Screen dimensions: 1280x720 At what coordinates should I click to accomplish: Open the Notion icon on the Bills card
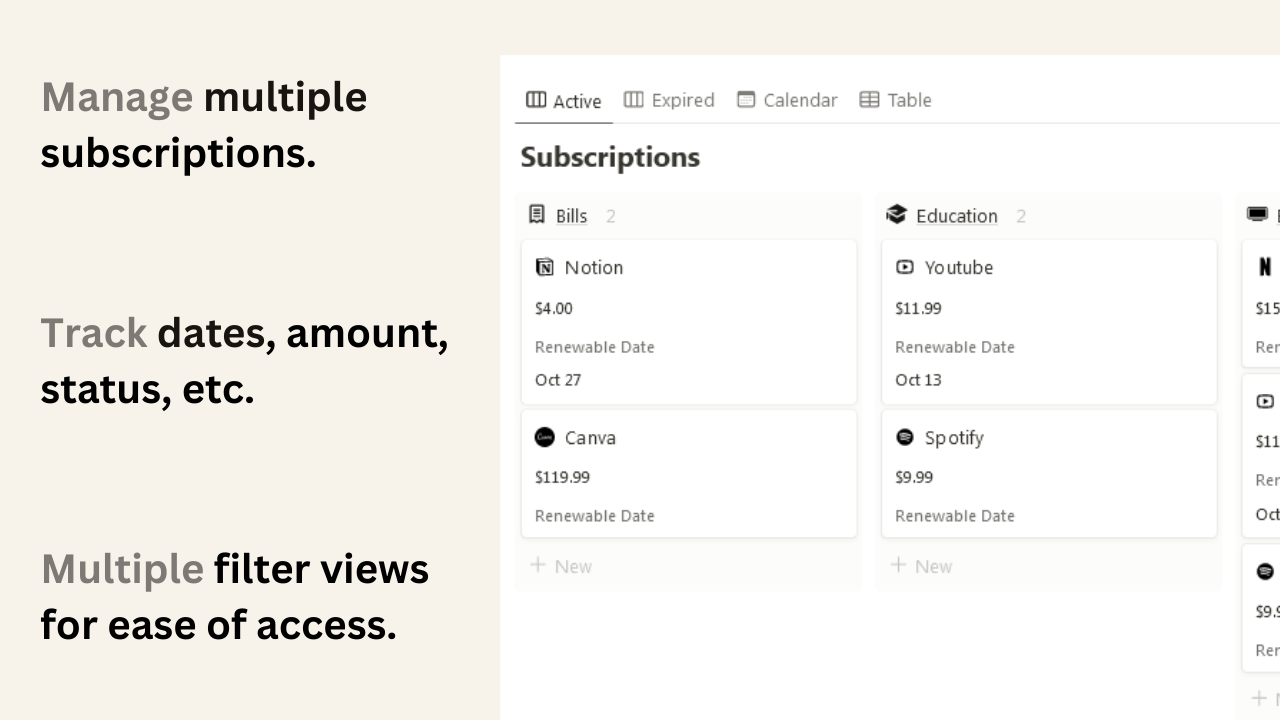pos(545,267)
